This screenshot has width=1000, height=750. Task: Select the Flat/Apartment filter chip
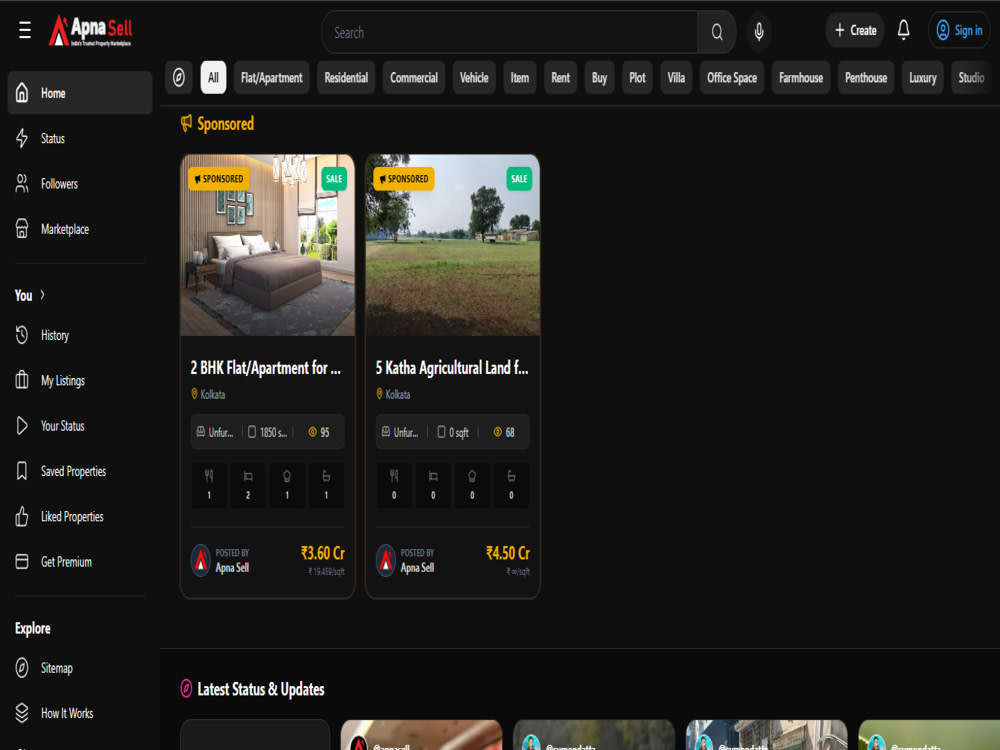(x=272, y=78)
